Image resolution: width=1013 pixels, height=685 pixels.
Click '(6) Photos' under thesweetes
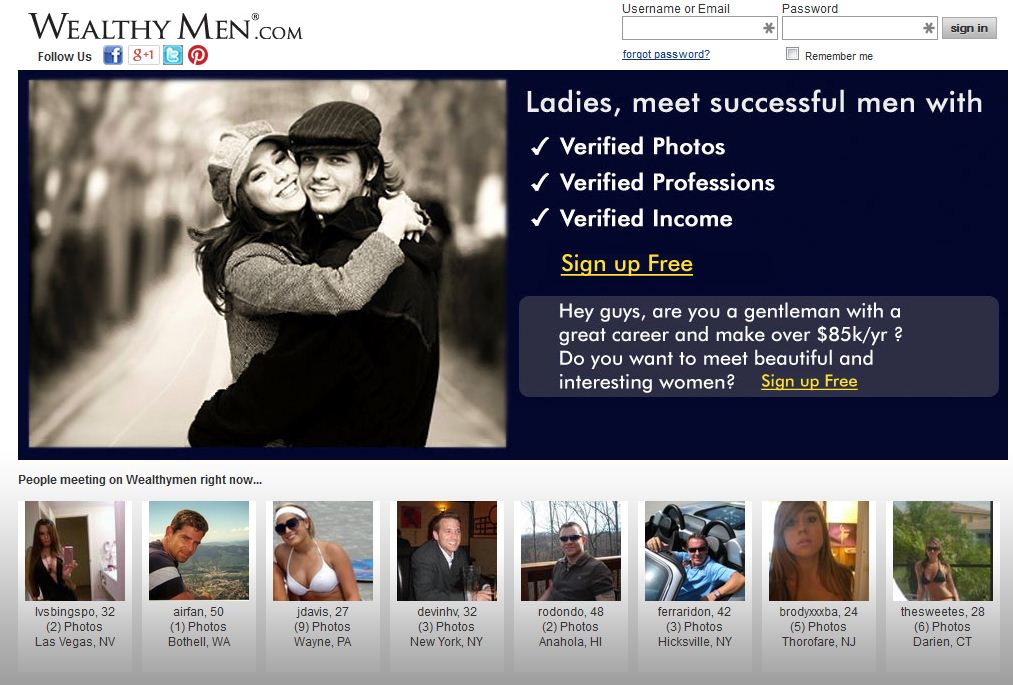coord(943,627)
